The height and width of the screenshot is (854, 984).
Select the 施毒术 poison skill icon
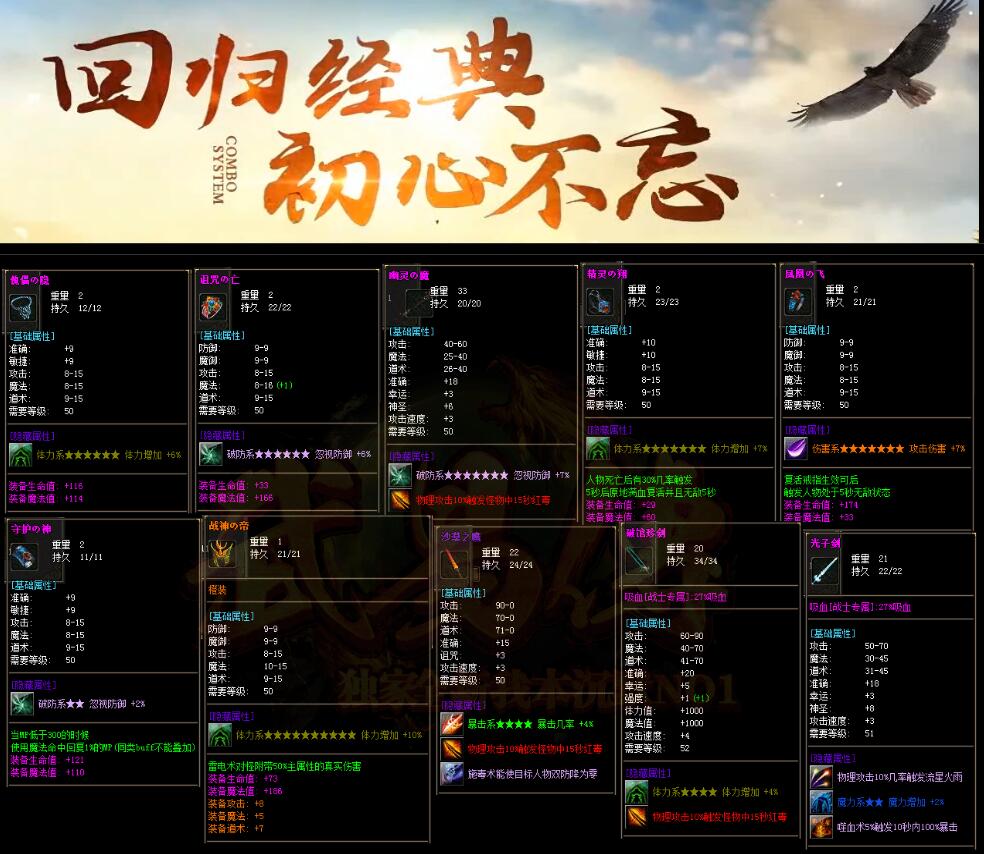click(x=452, y=773)
